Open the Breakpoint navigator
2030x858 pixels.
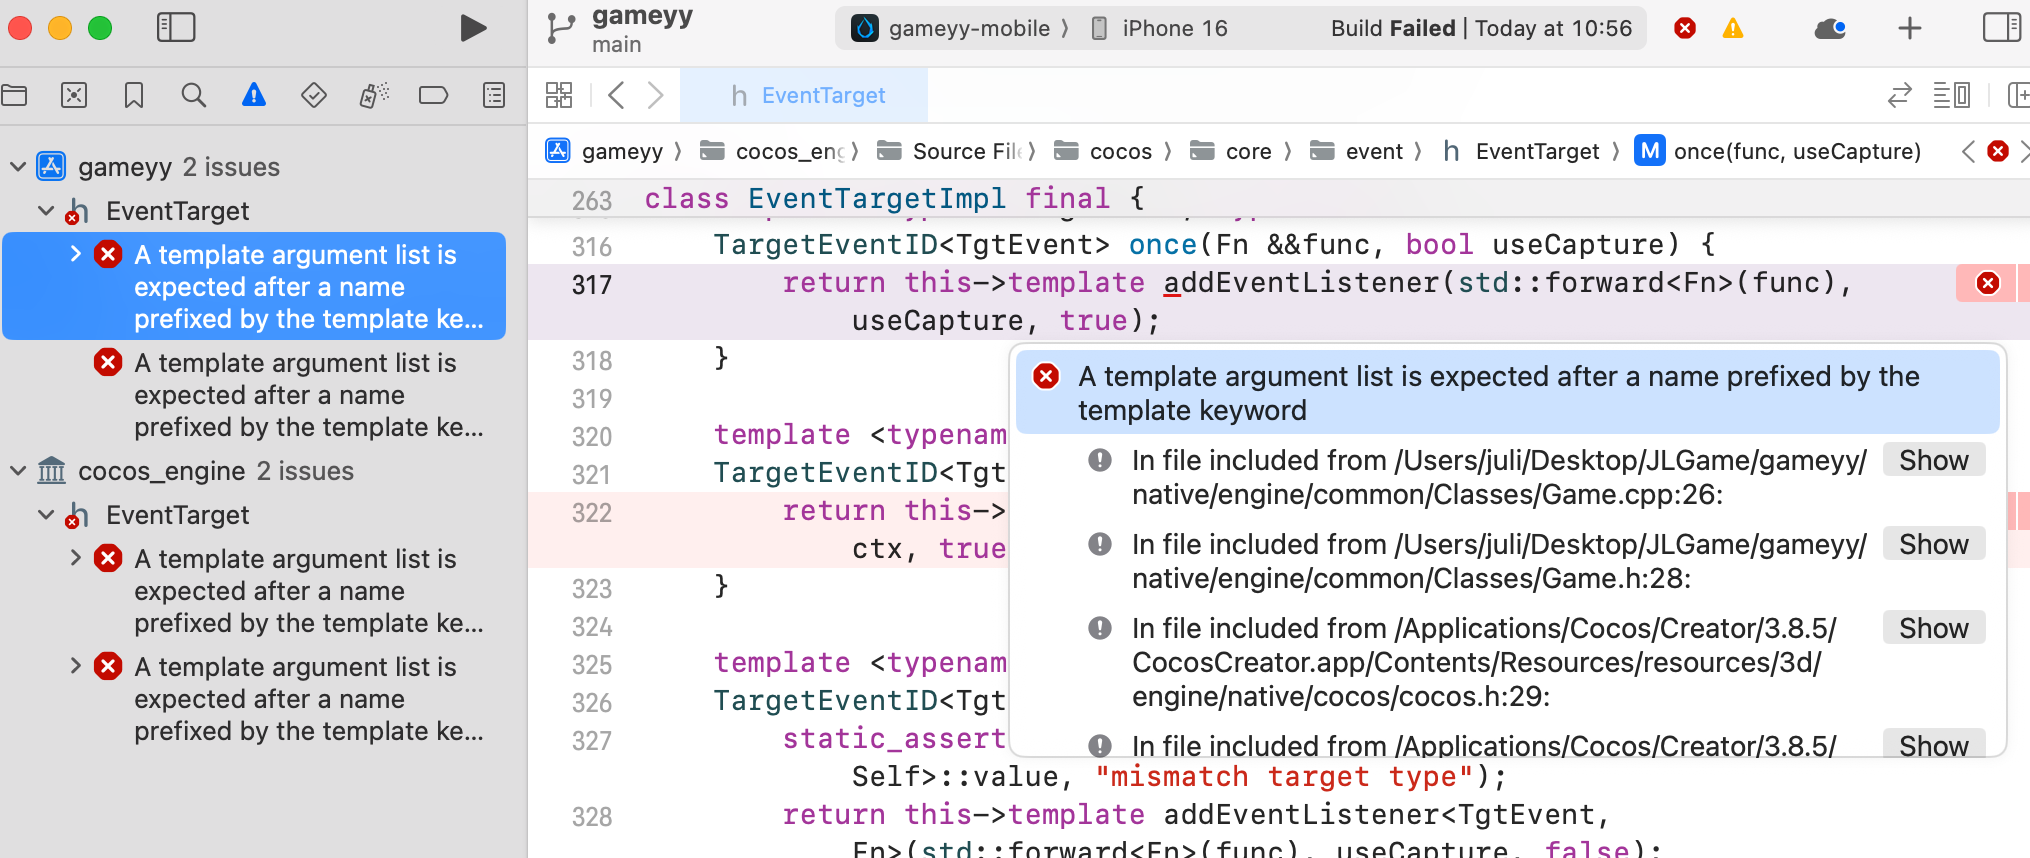[x=433, y=96]
